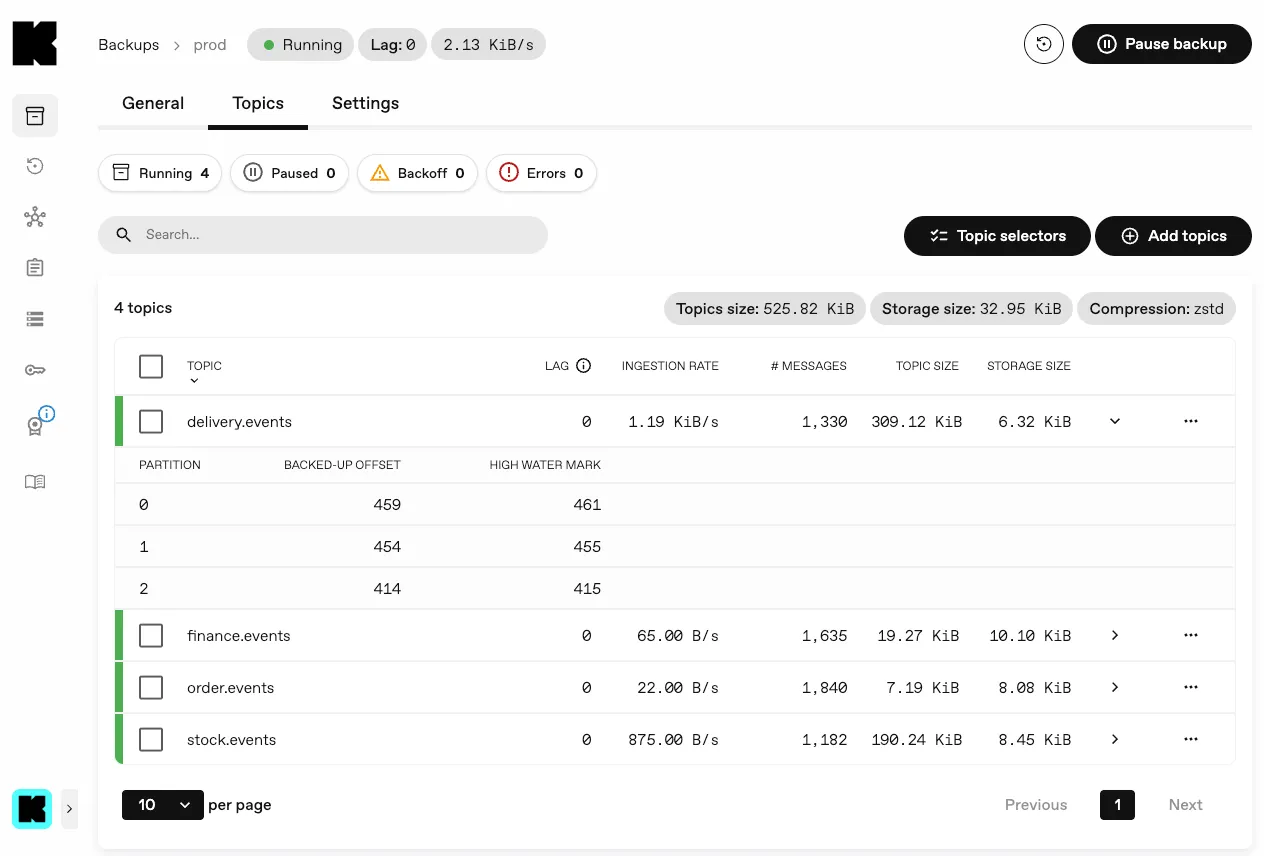Open the clipboard icon in sidebar
This screenshot has width=1264, height=856.
point(35,268)
